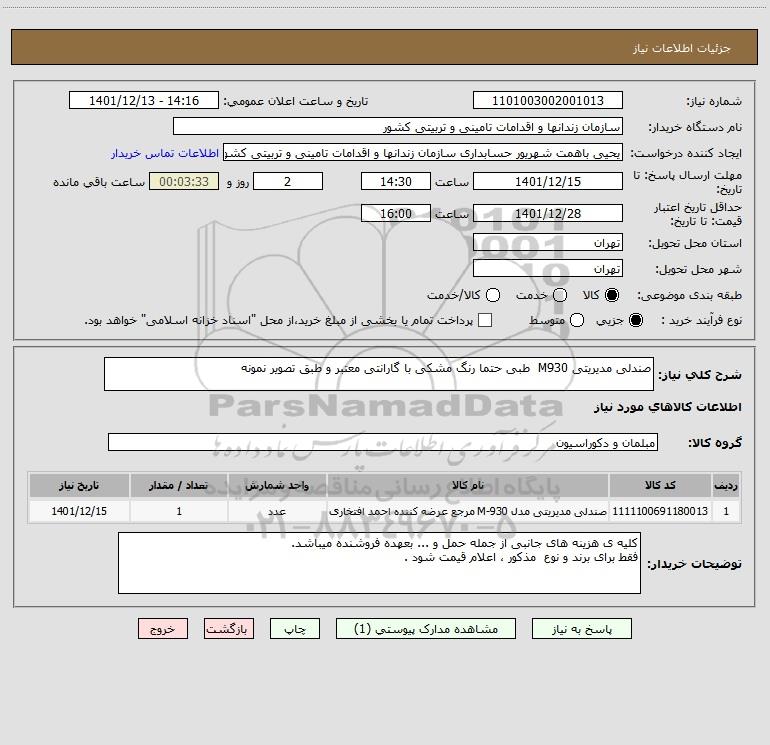
Task: Open the اطلاعات تماس خریدار link
Action: pyautogui.click(x=165, y=153)
